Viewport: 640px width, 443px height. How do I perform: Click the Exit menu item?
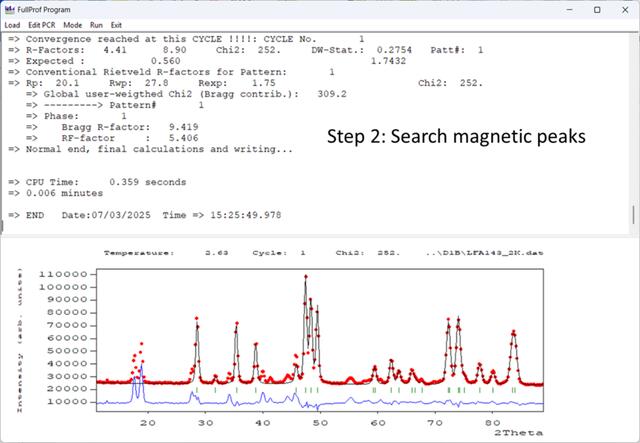click(x=116, y=25)
